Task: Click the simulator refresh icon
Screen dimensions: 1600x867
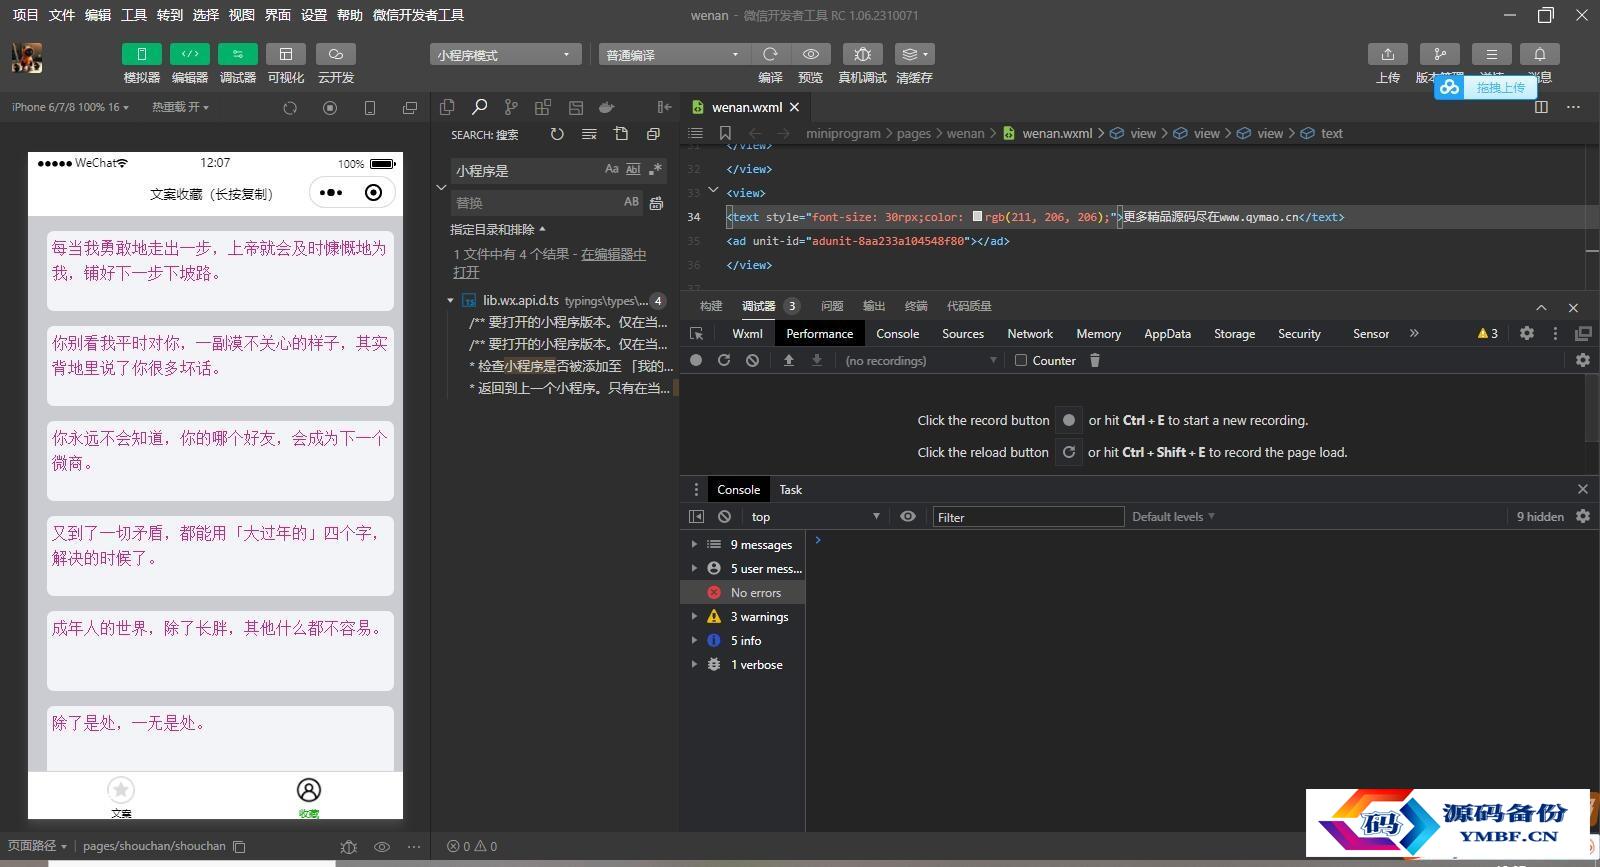Action: click(x=290, y=108)
